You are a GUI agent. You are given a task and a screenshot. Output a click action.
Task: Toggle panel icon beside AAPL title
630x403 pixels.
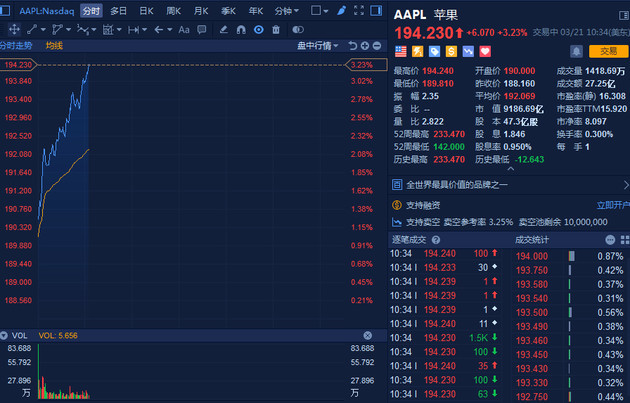tap(624, 15)
